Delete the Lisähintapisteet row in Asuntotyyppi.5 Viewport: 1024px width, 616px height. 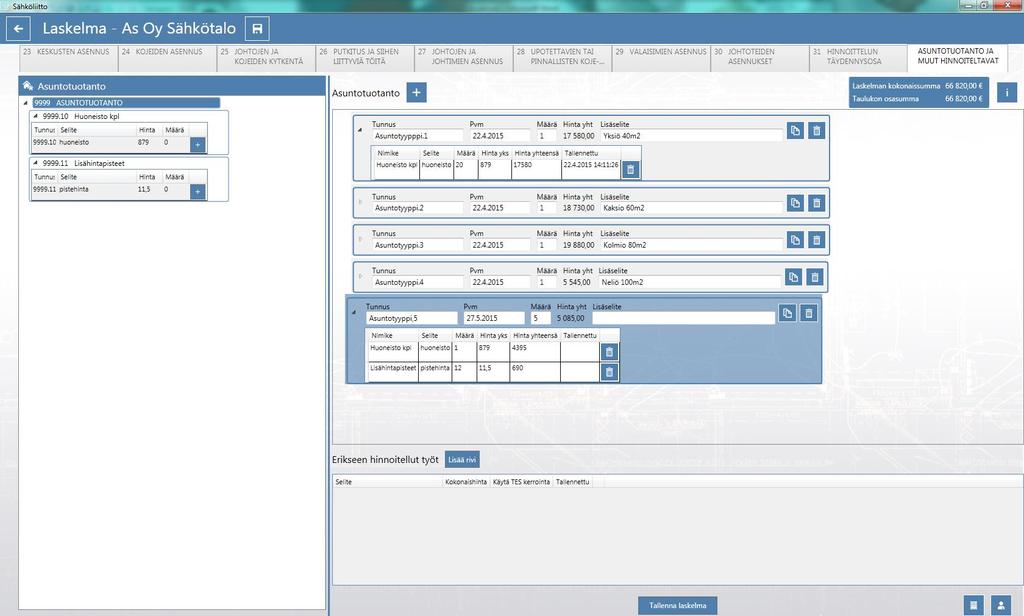click(x=609, y=372)
